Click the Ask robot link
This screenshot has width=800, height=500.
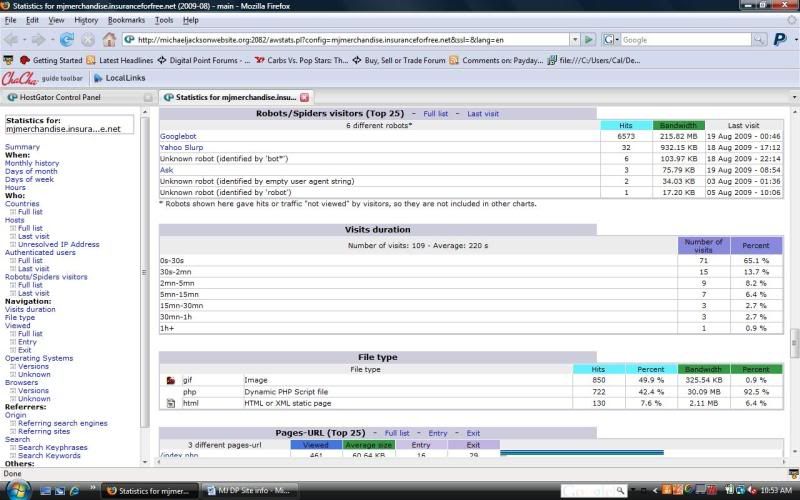(166, 170)
